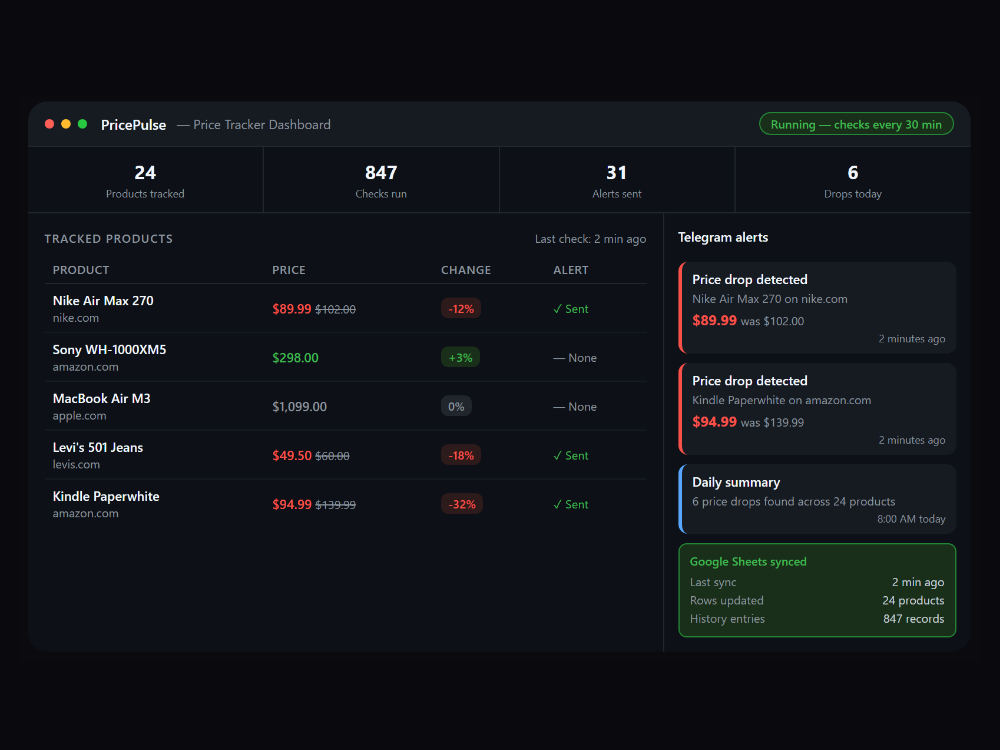Click the -32% Kindle change badge
The image size is (1000, 750).
[462, 505]
